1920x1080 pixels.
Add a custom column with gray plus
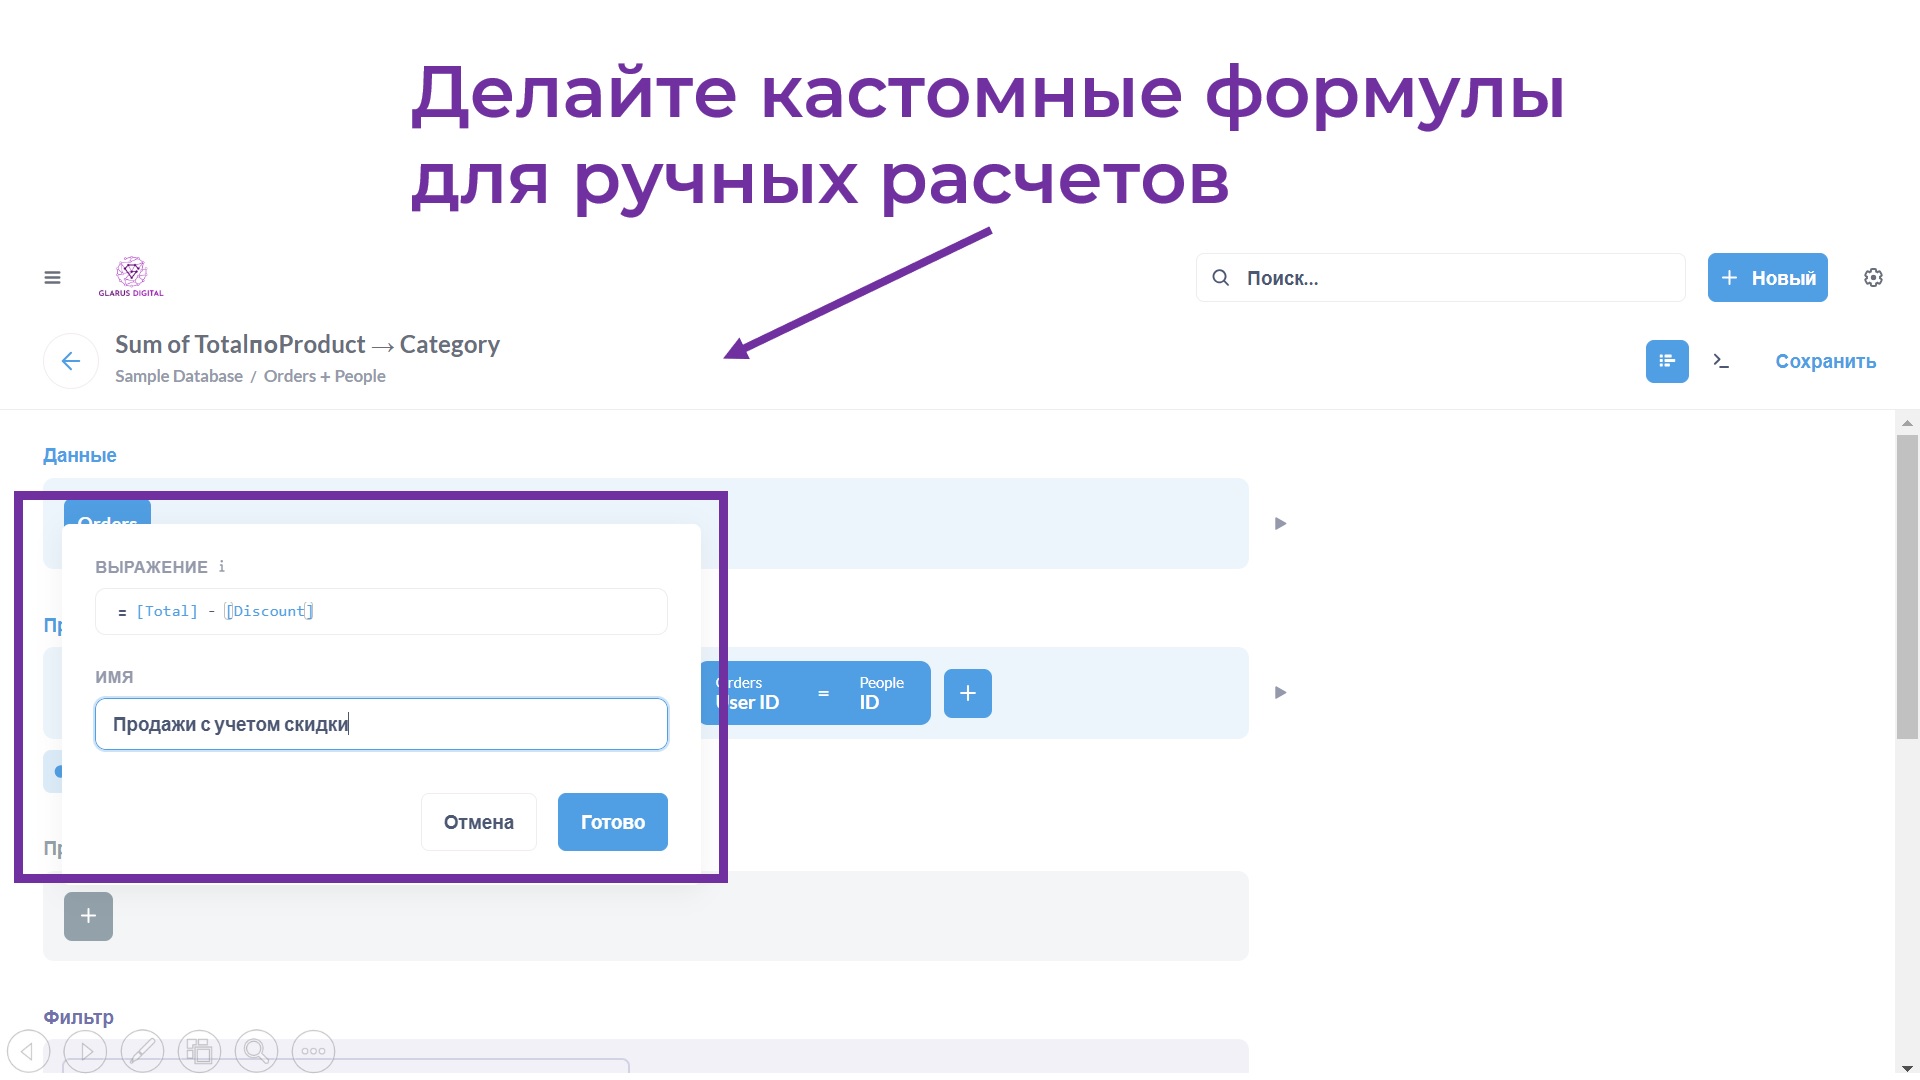[x=88, y=916]
